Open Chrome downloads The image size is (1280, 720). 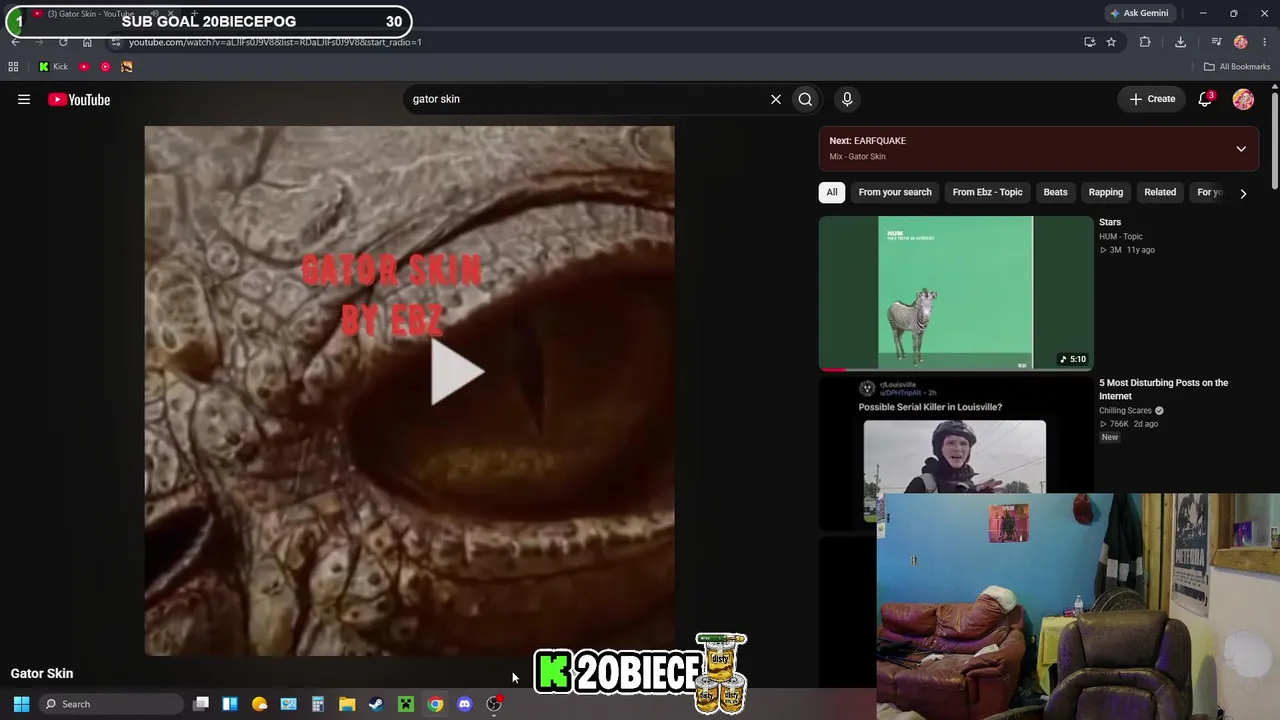1180,42
